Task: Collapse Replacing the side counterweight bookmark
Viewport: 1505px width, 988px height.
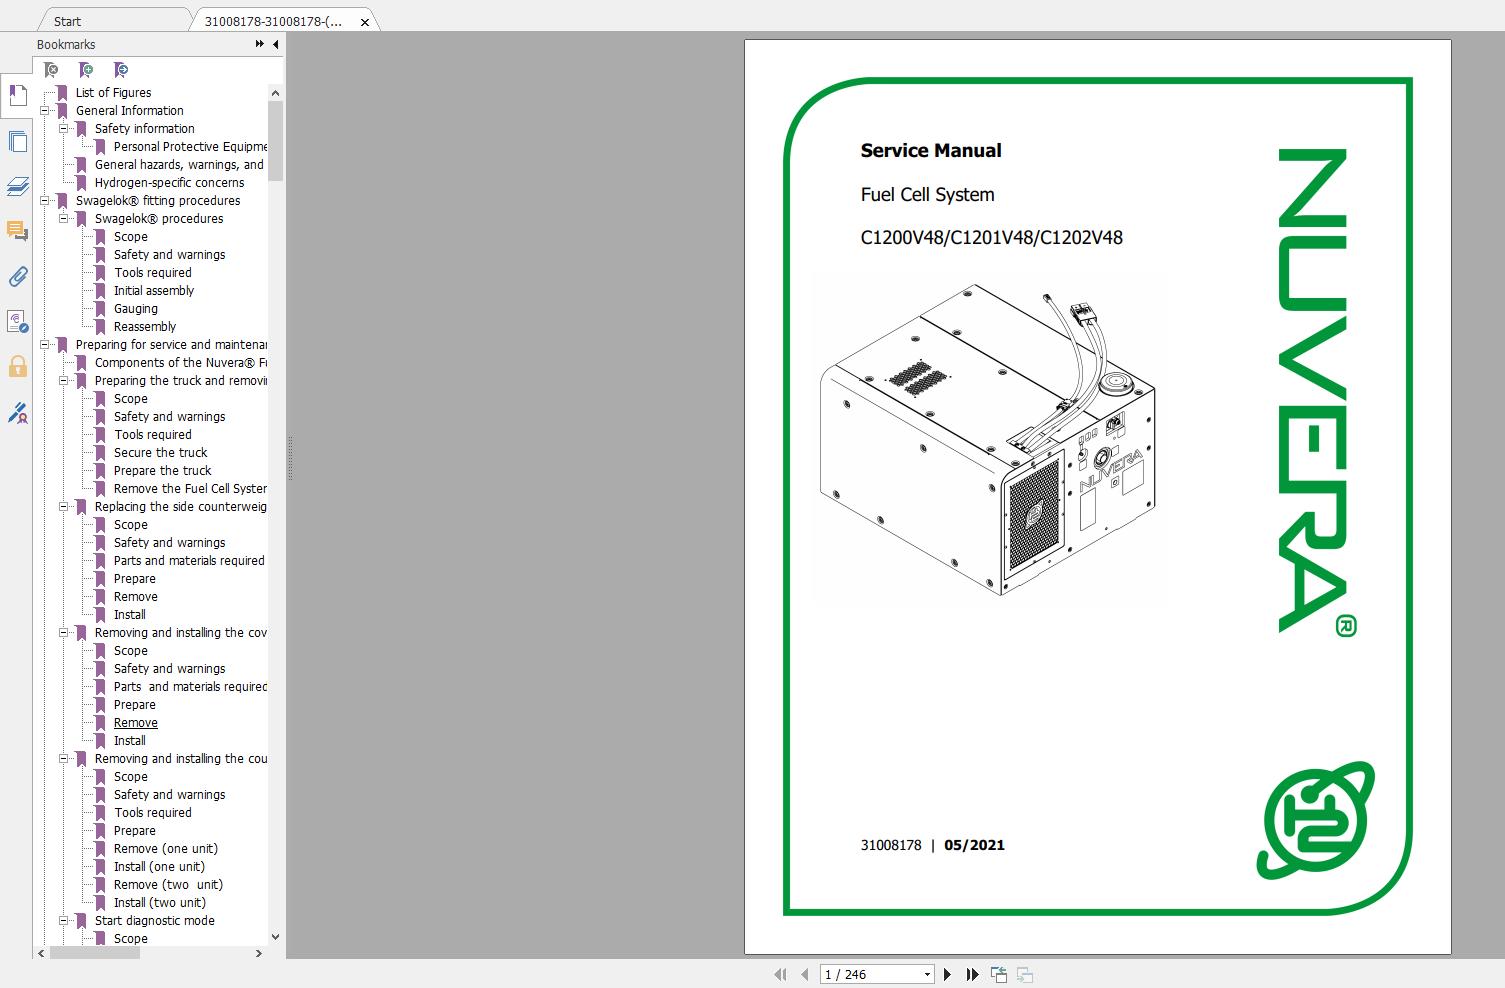Action: 64,507
